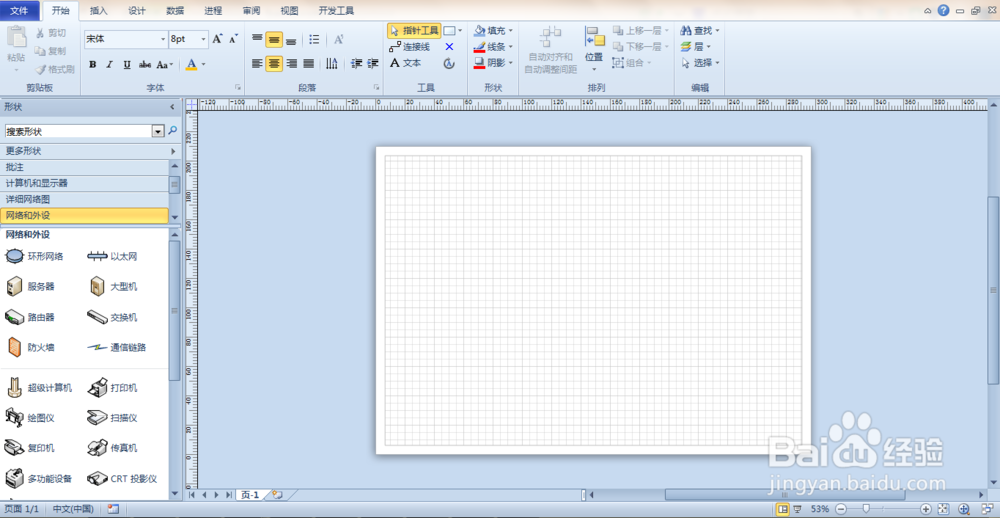Align text to top
The width and height of the screenshot is (1000, 518).
tap(257, 40)
